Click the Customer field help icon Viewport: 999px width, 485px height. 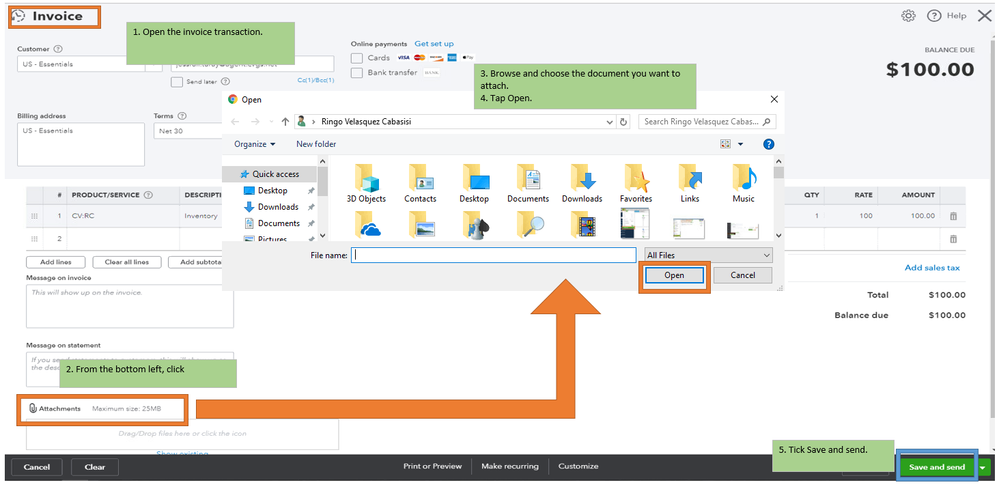click(58, 49)
